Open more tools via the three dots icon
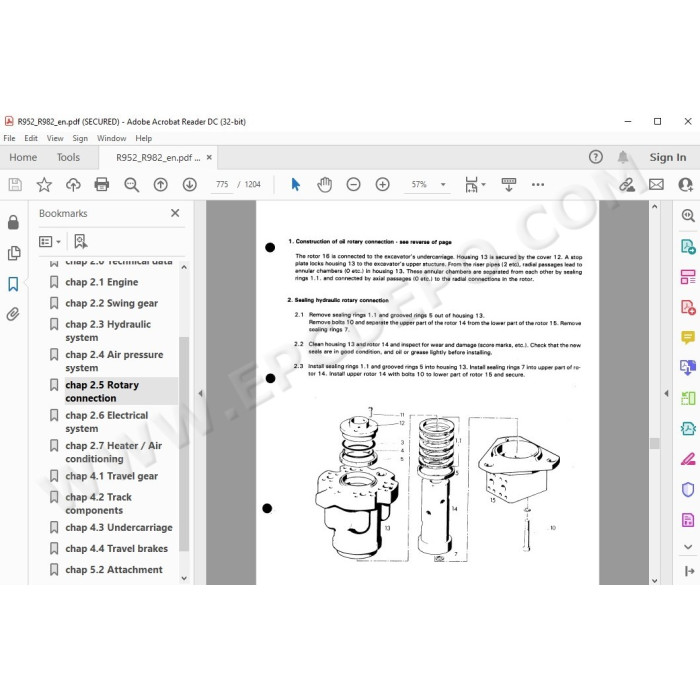The width and height of the screenshot is (700, 700). click(538, 184)
